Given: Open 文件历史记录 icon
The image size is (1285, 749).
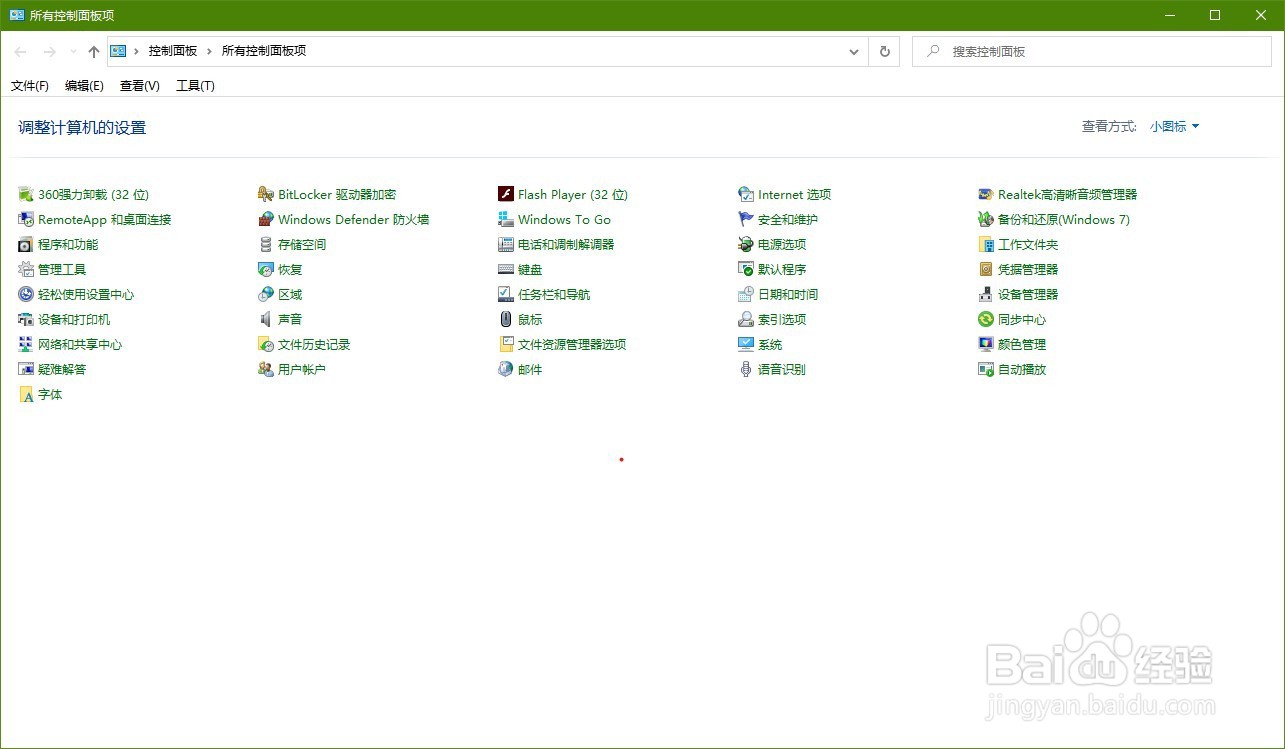Looking at the screenshot, I should pos(266,344).
